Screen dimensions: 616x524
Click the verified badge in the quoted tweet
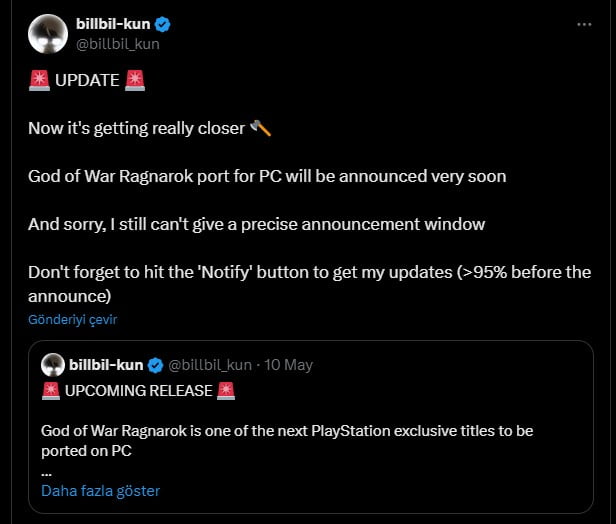tap(156, 365)
